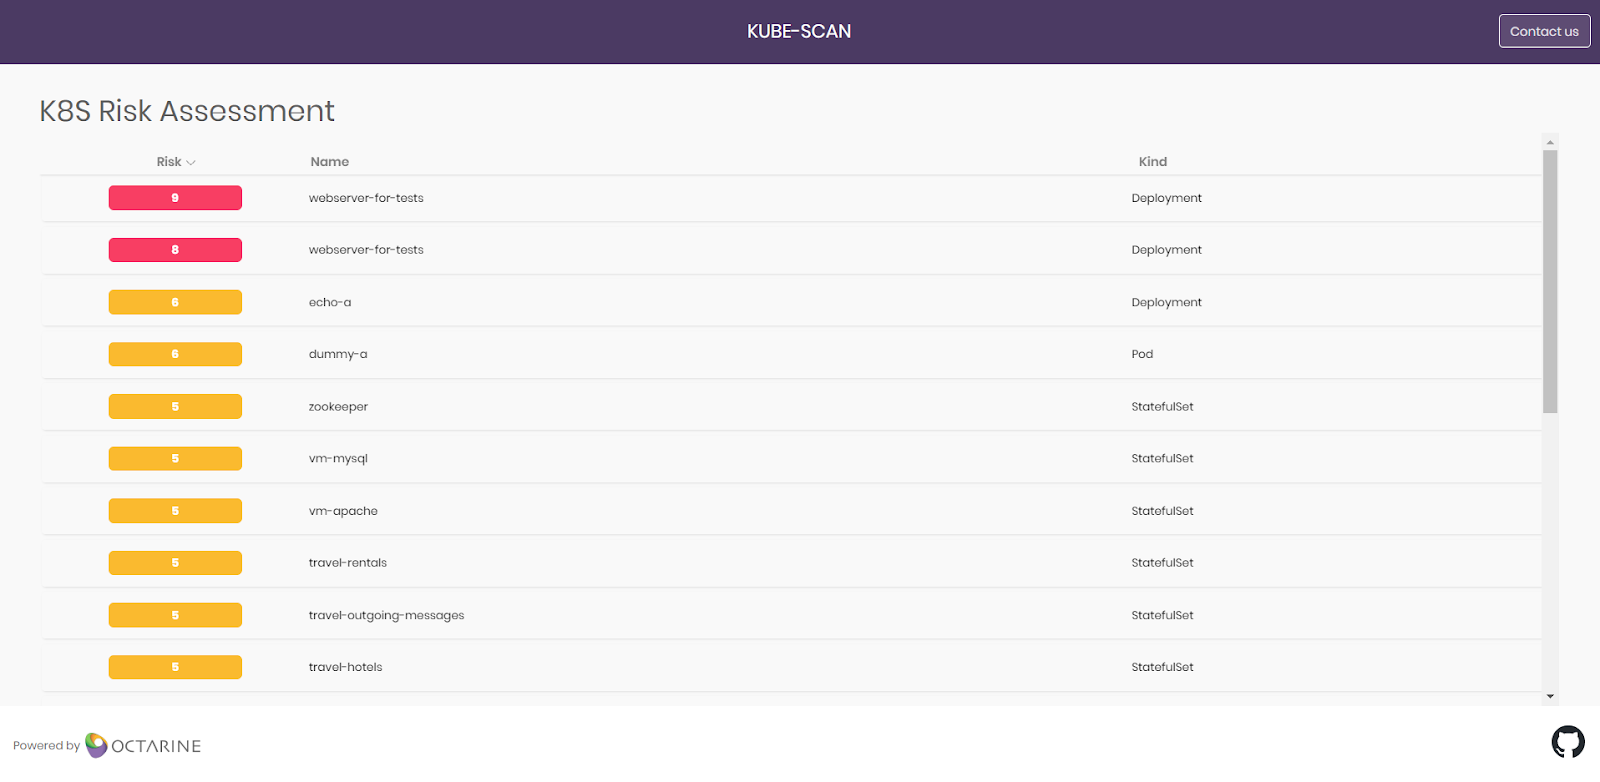This screenshot has height=782, width=1600.
Task: Select the travel-hotels name
Action: click(x=345, y=667)
